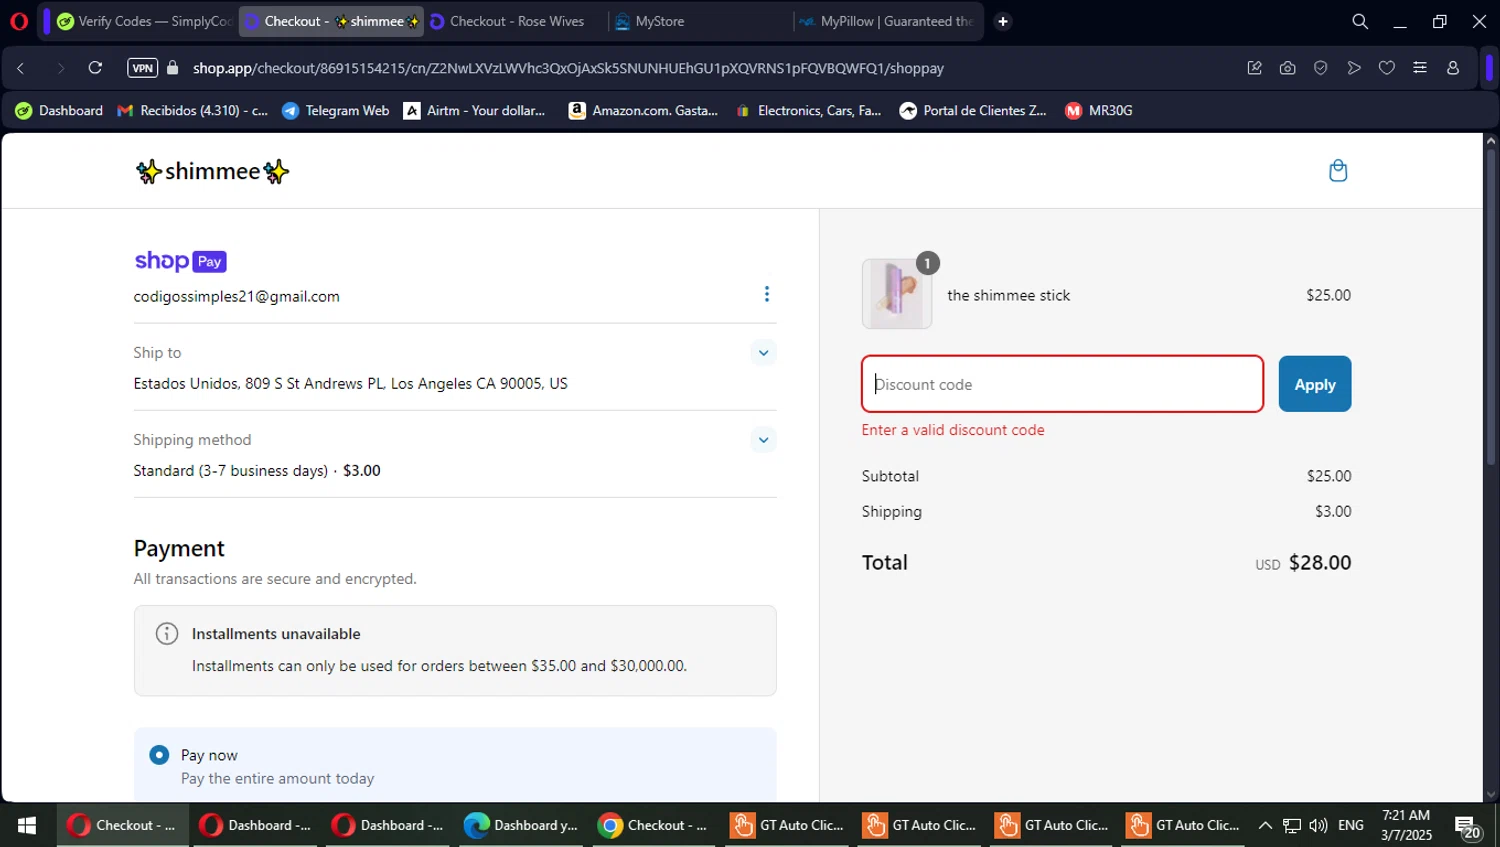Take a snapshot with camera icon
Image resolution: width=1500 pixels, height=847 pixels.
pos(1288,68)
